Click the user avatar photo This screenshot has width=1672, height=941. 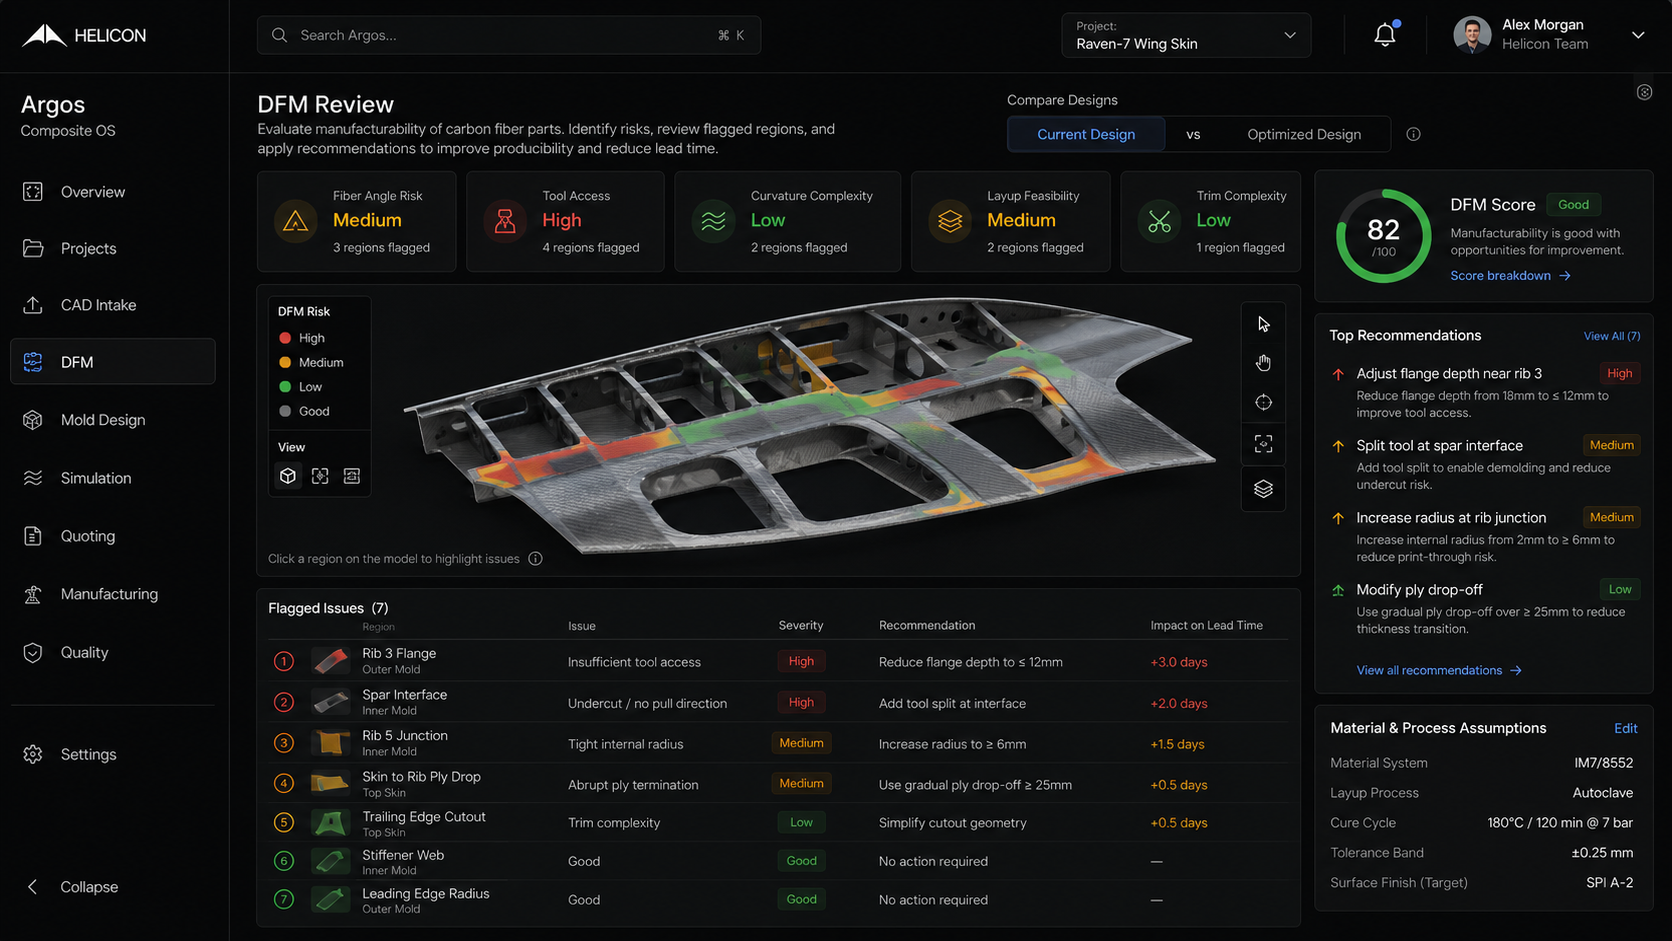[x=1472, y=35]
